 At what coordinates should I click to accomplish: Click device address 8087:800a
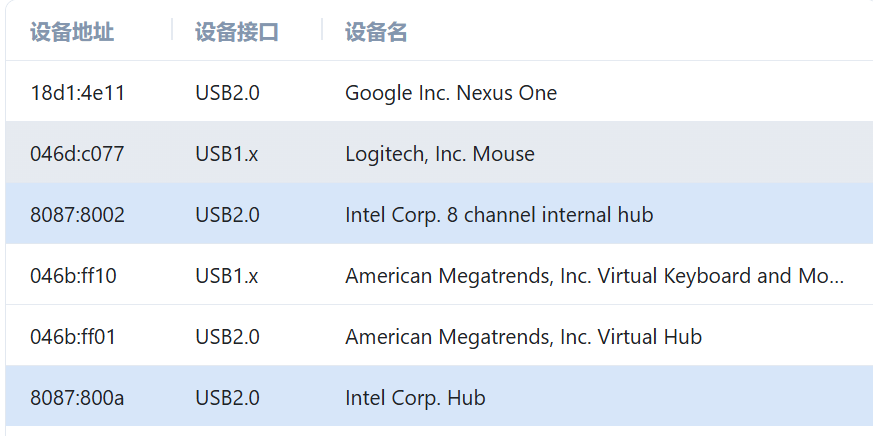coord(77,398)
